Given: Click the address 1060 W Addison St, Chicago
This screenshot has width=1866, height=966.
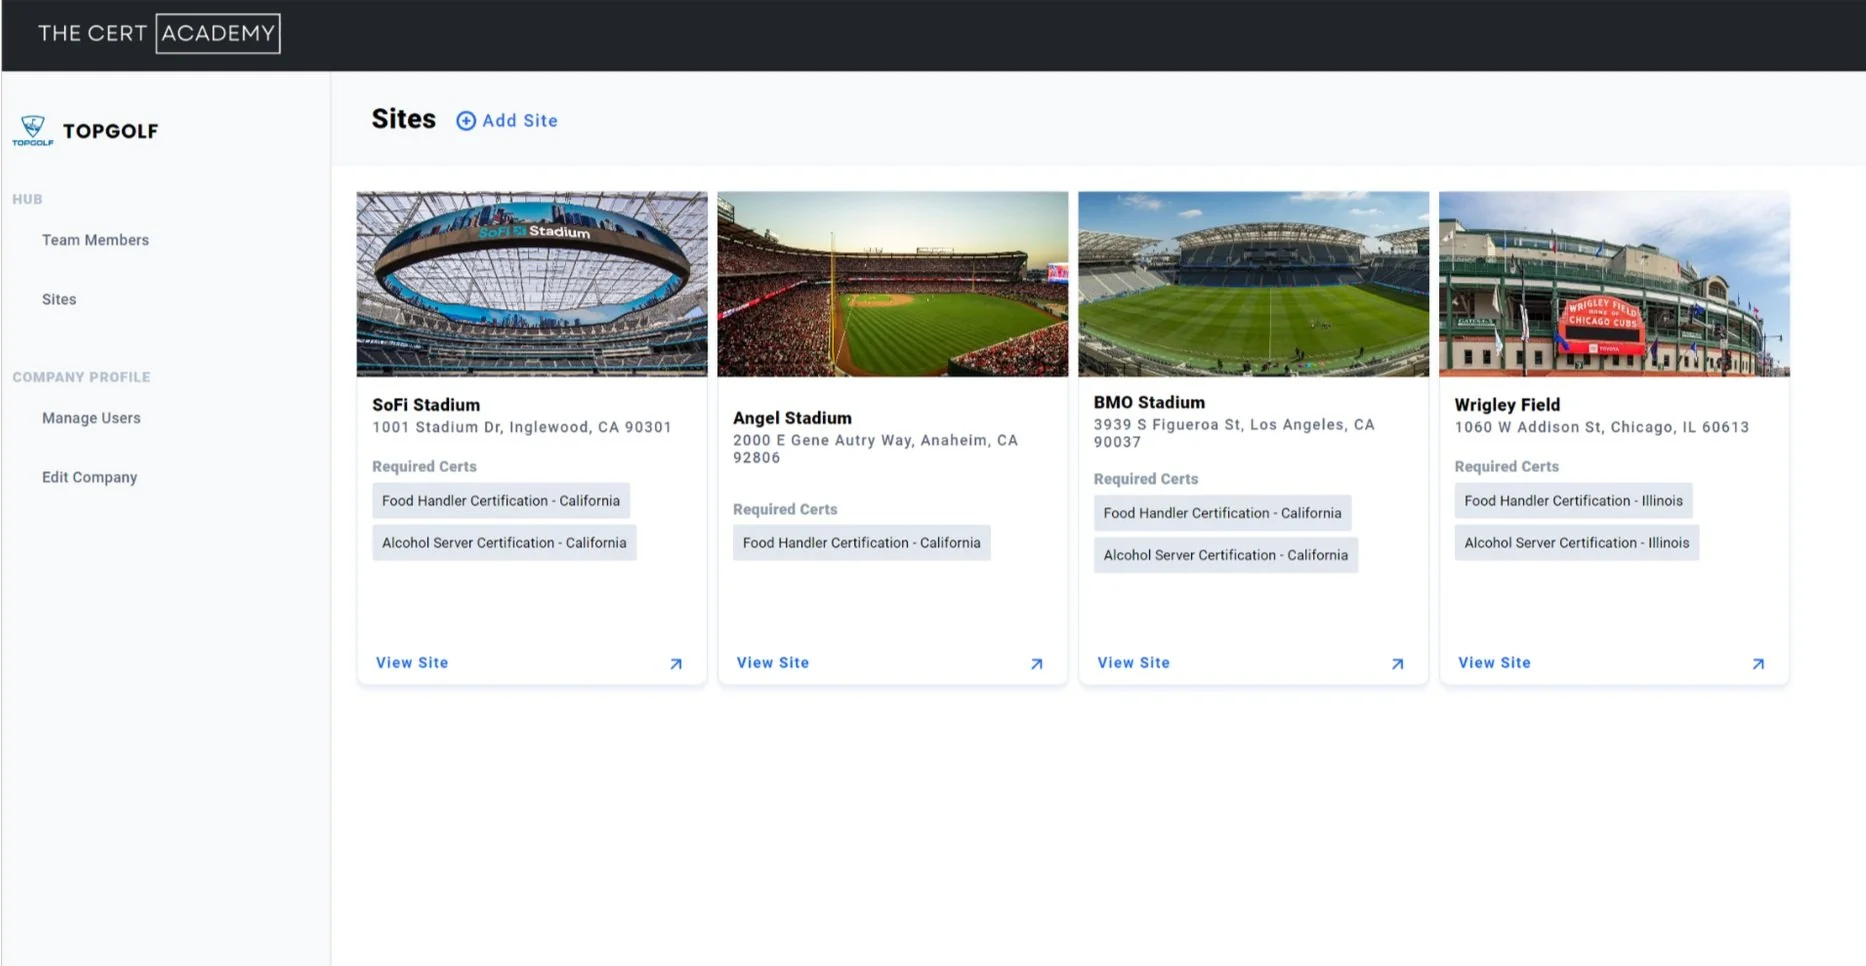Looking at the screenshot, I should tap(1602, 427).
